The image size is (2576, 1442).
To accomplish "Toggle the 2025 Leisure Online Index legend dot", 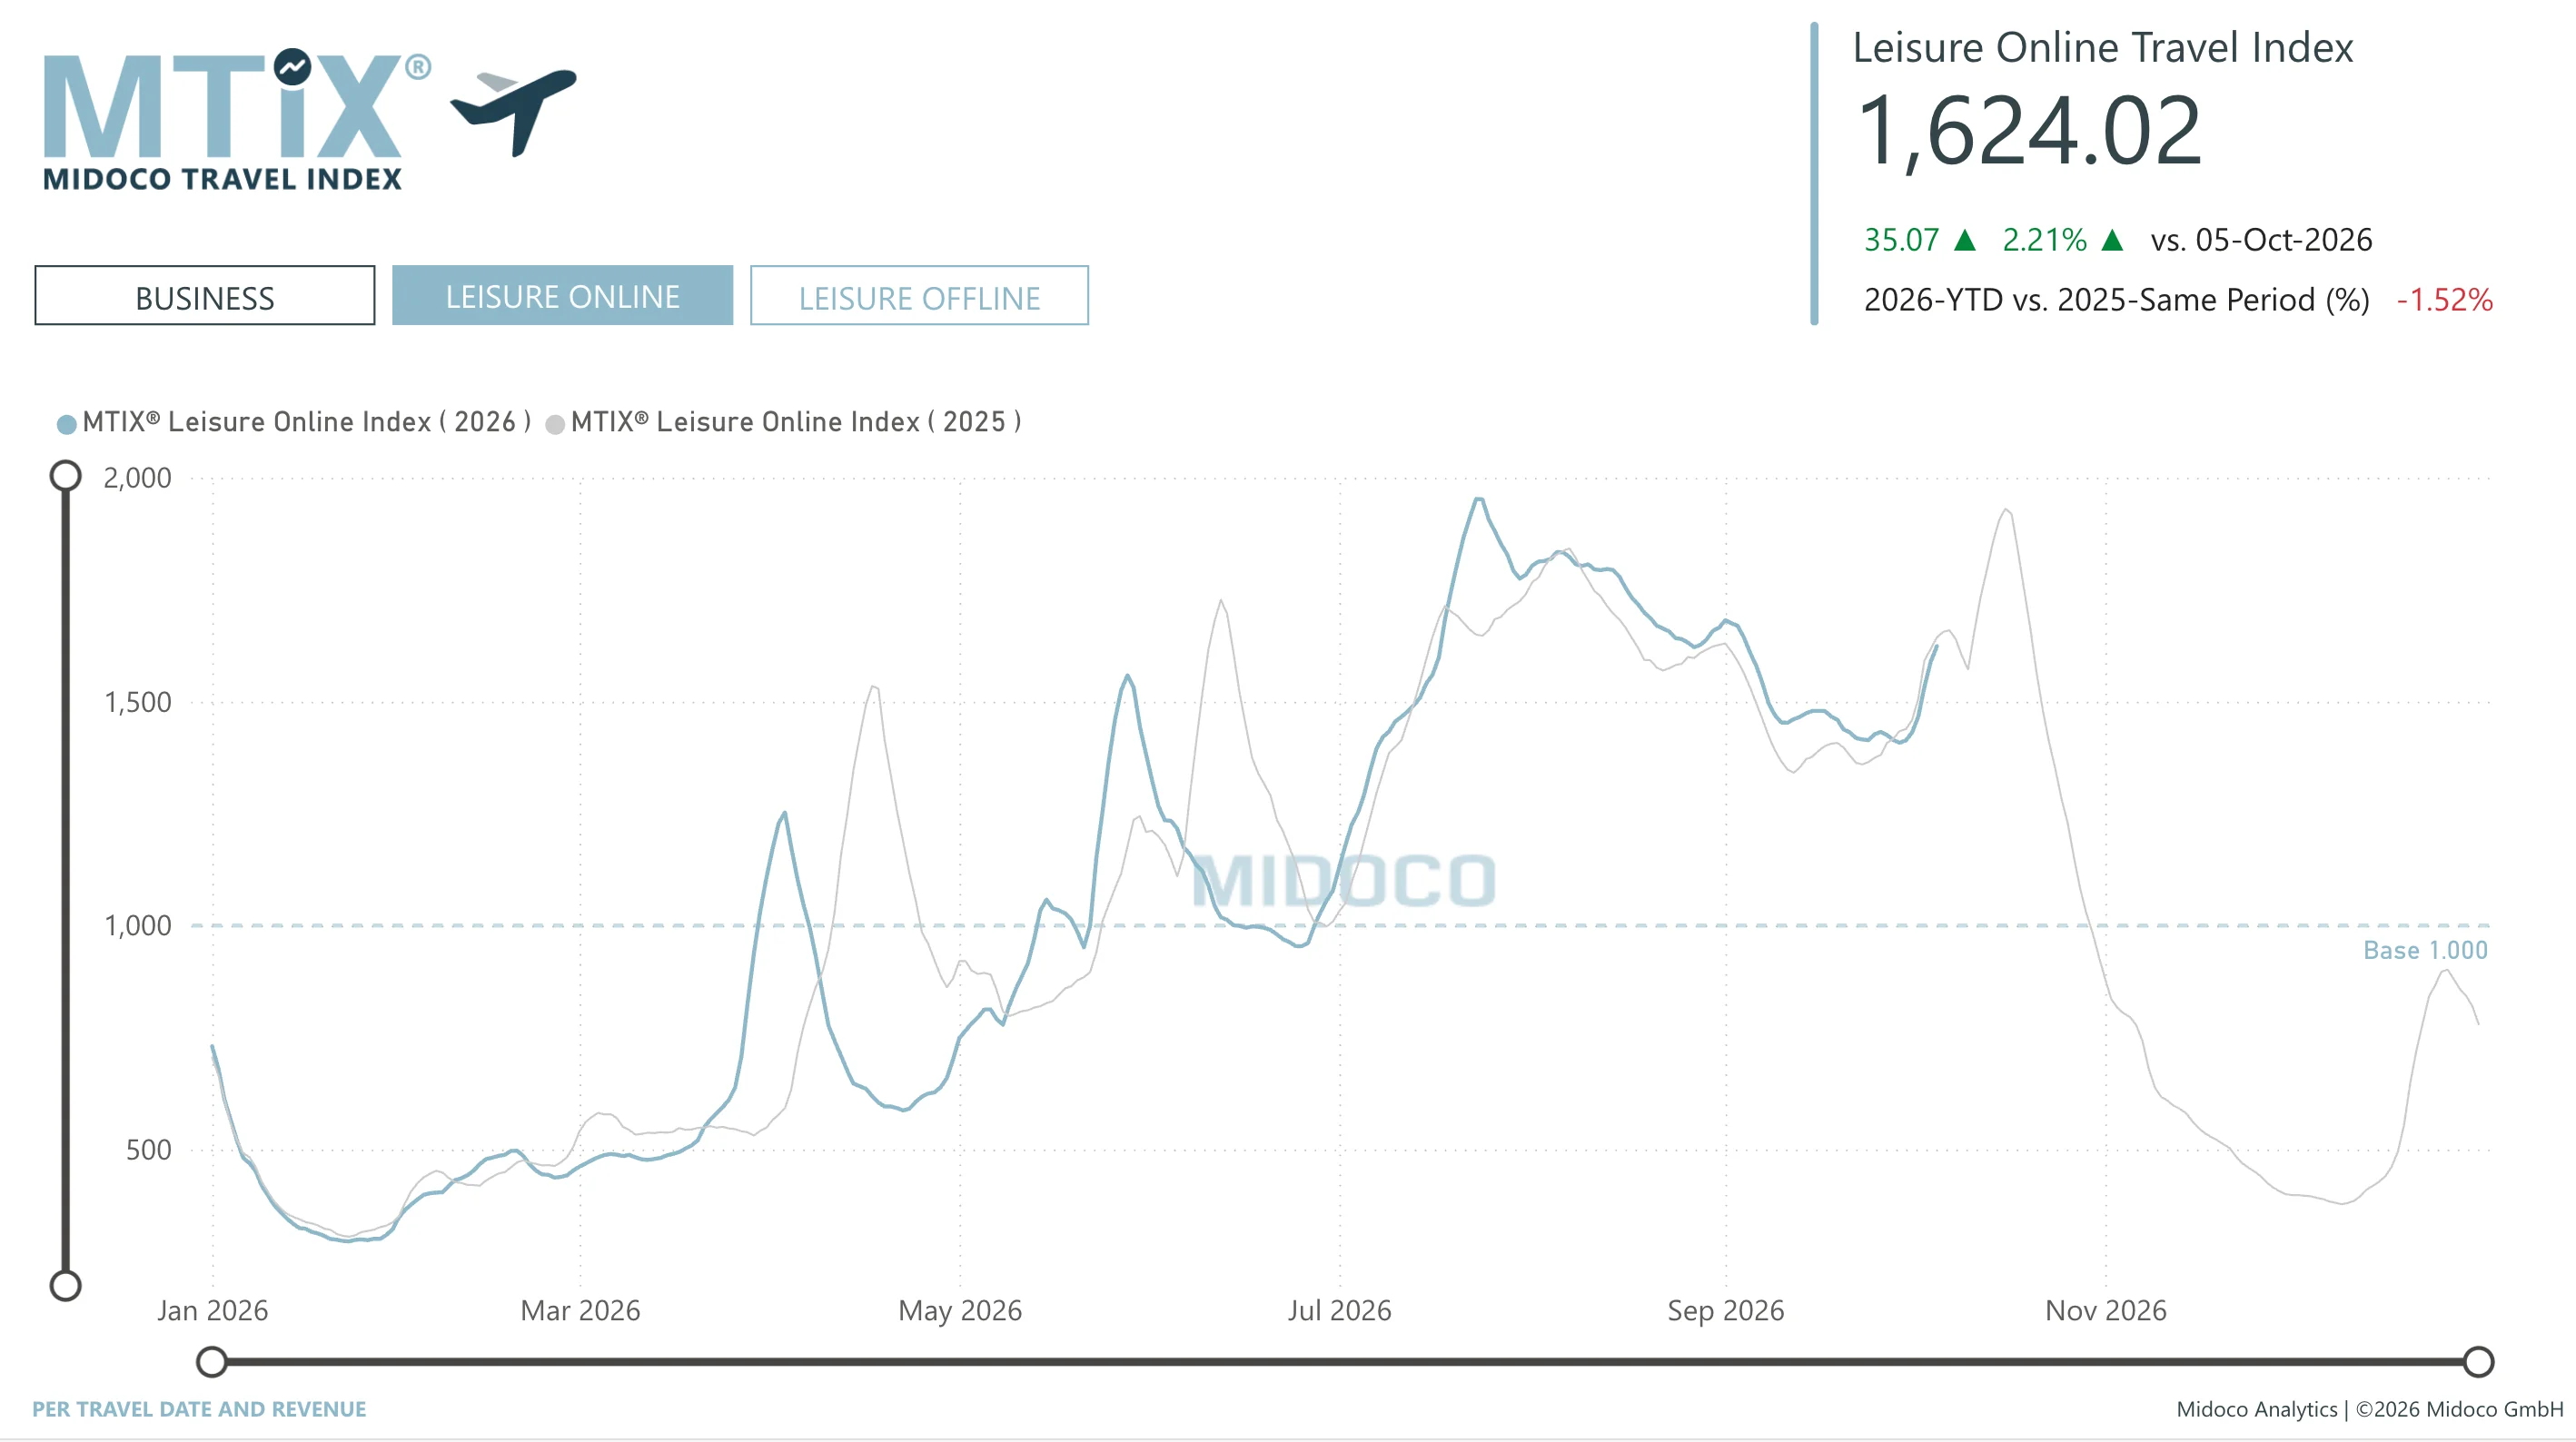I will coord(555,424).
